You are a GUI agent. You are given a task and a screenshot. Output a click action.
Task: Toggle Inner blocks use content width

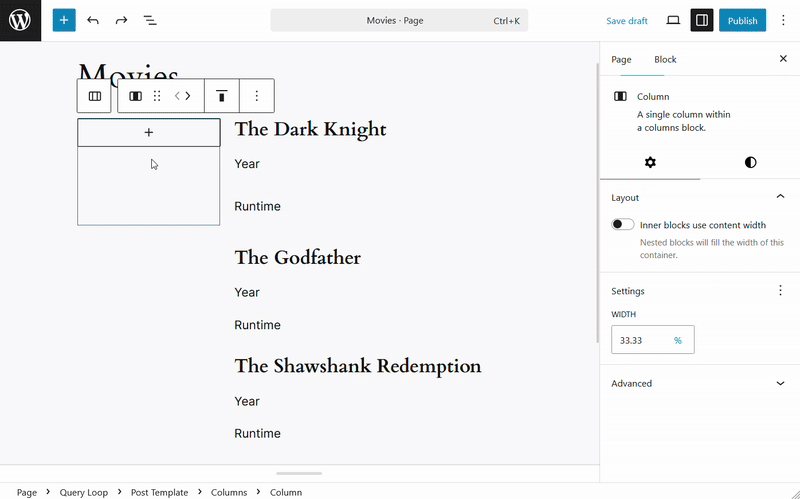pos(622,224)
